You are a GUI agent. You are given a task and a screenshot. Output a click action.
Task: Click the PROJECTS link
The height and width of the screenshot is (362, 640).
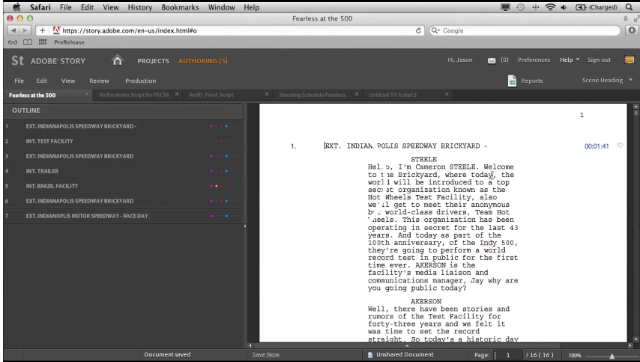coord(153,61)
